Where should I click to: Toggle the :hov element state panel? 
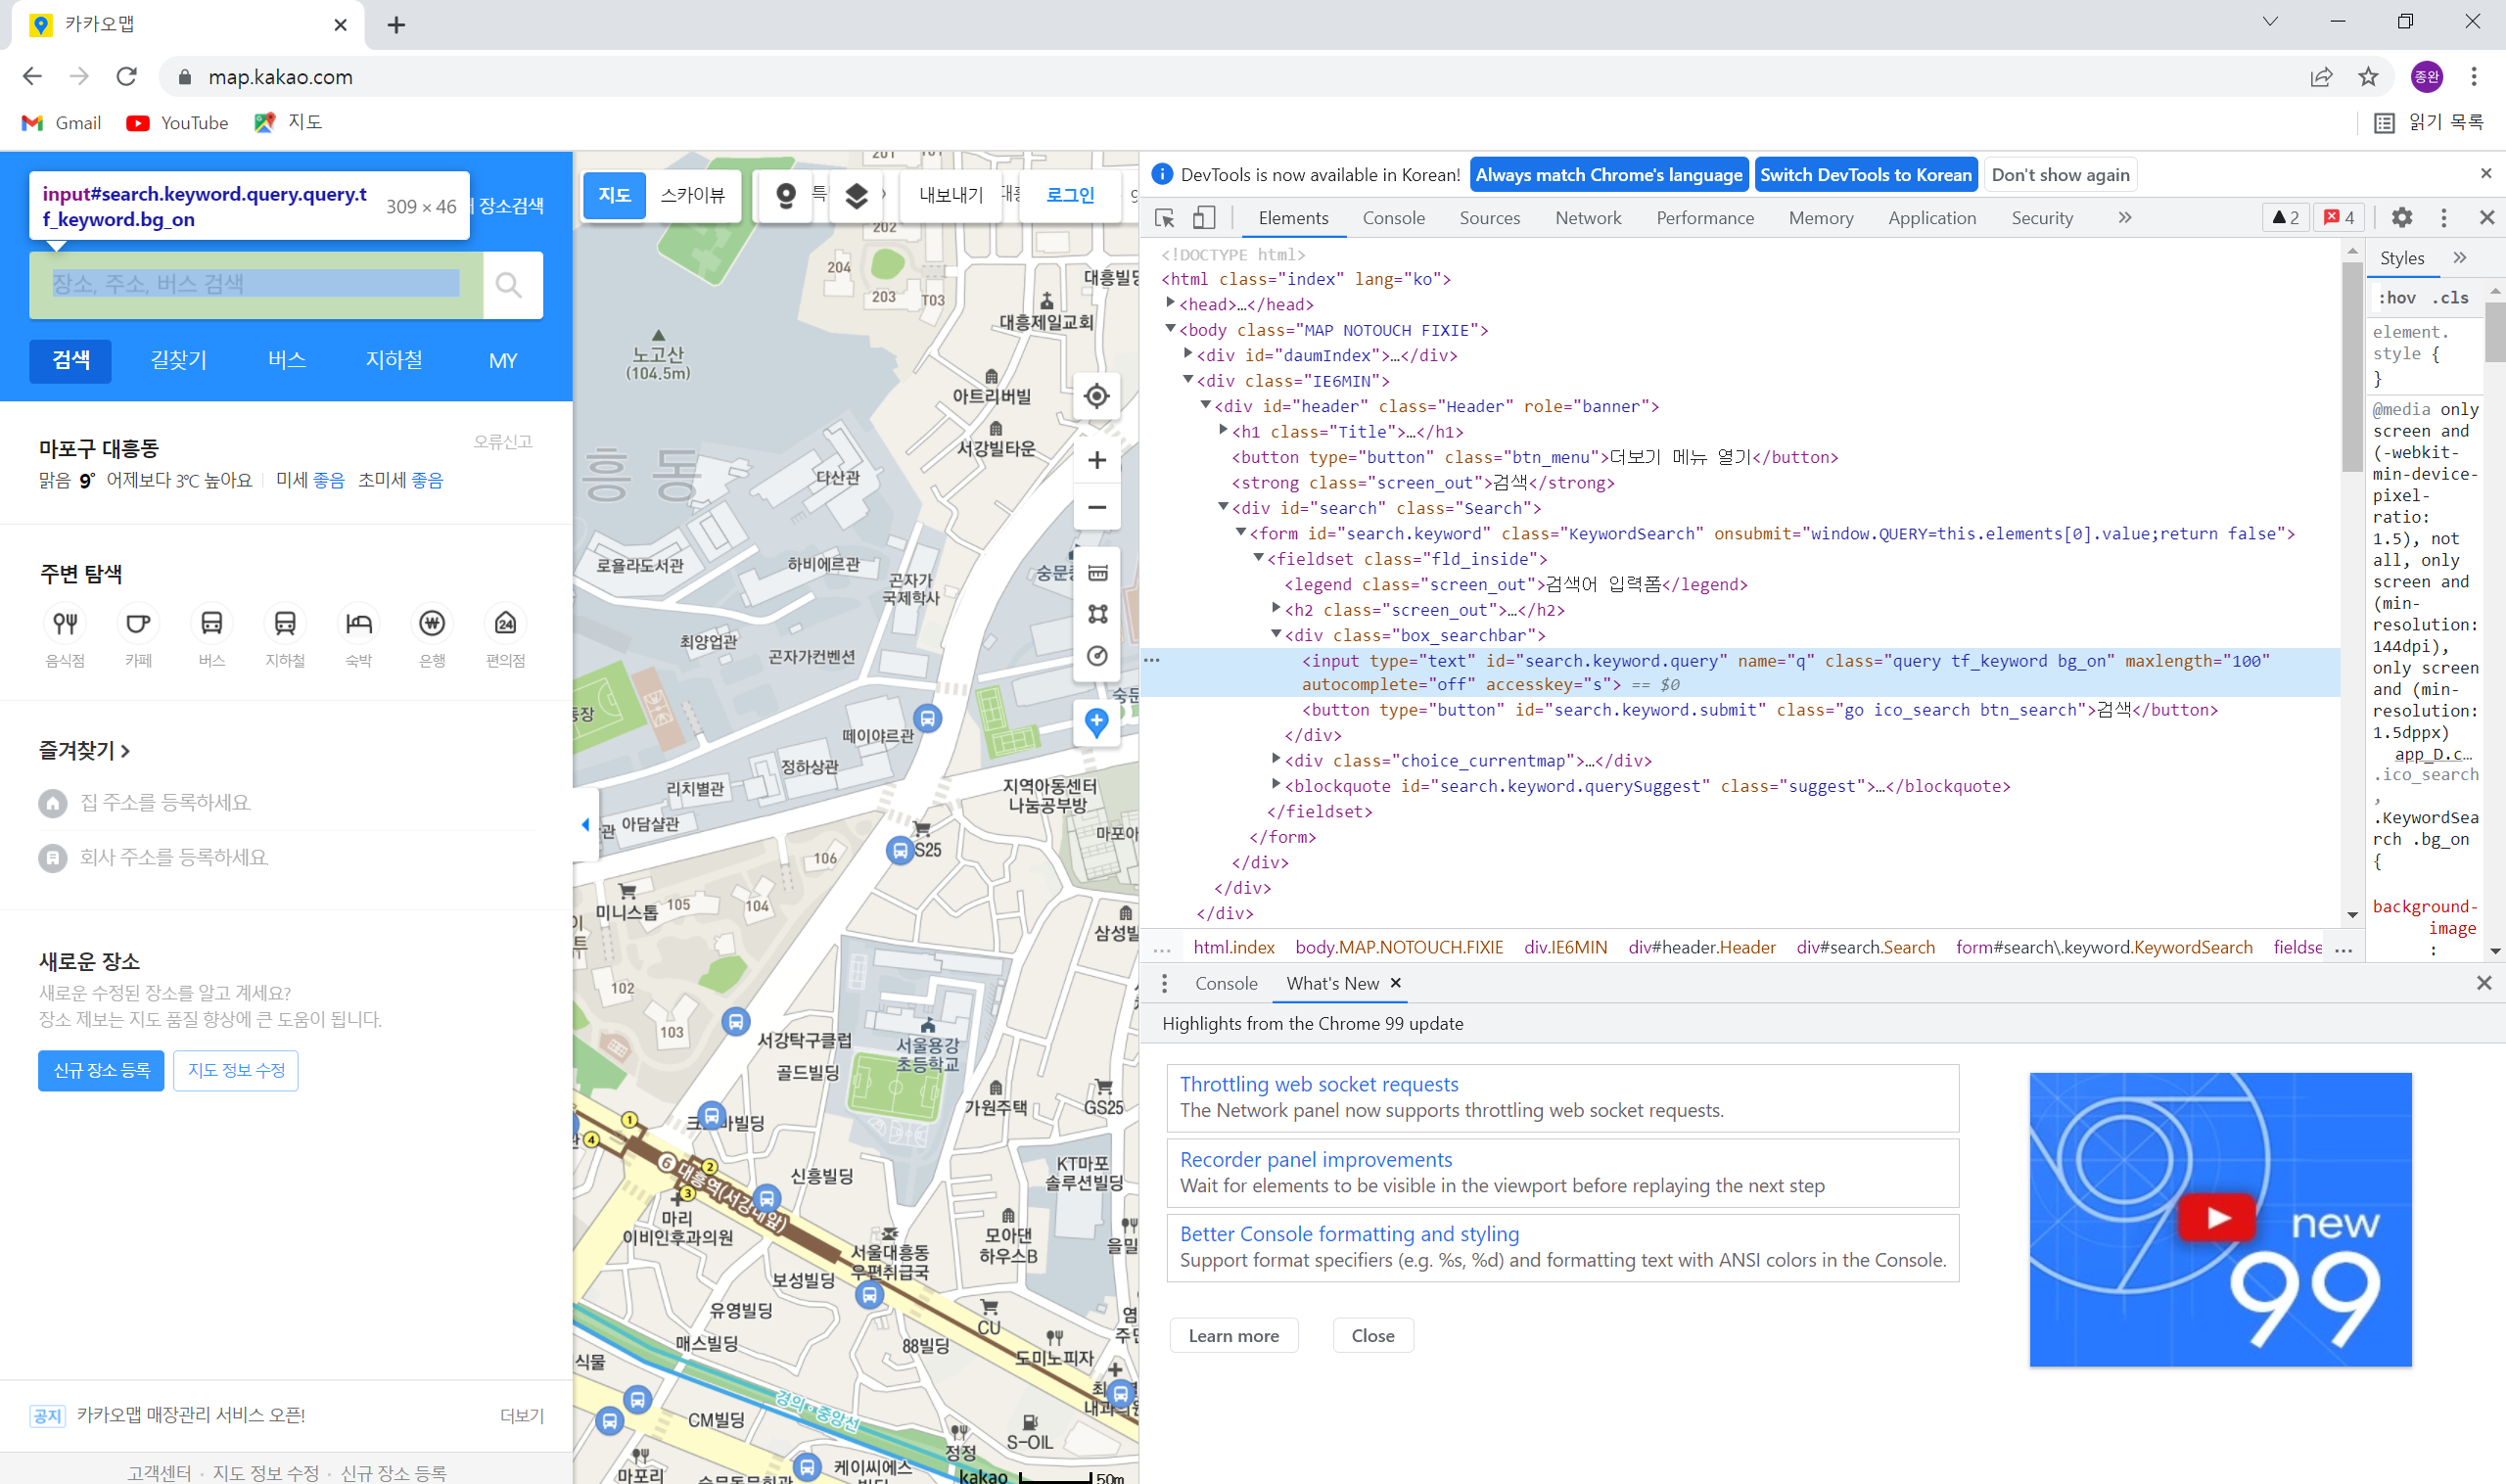(2396, 298)
